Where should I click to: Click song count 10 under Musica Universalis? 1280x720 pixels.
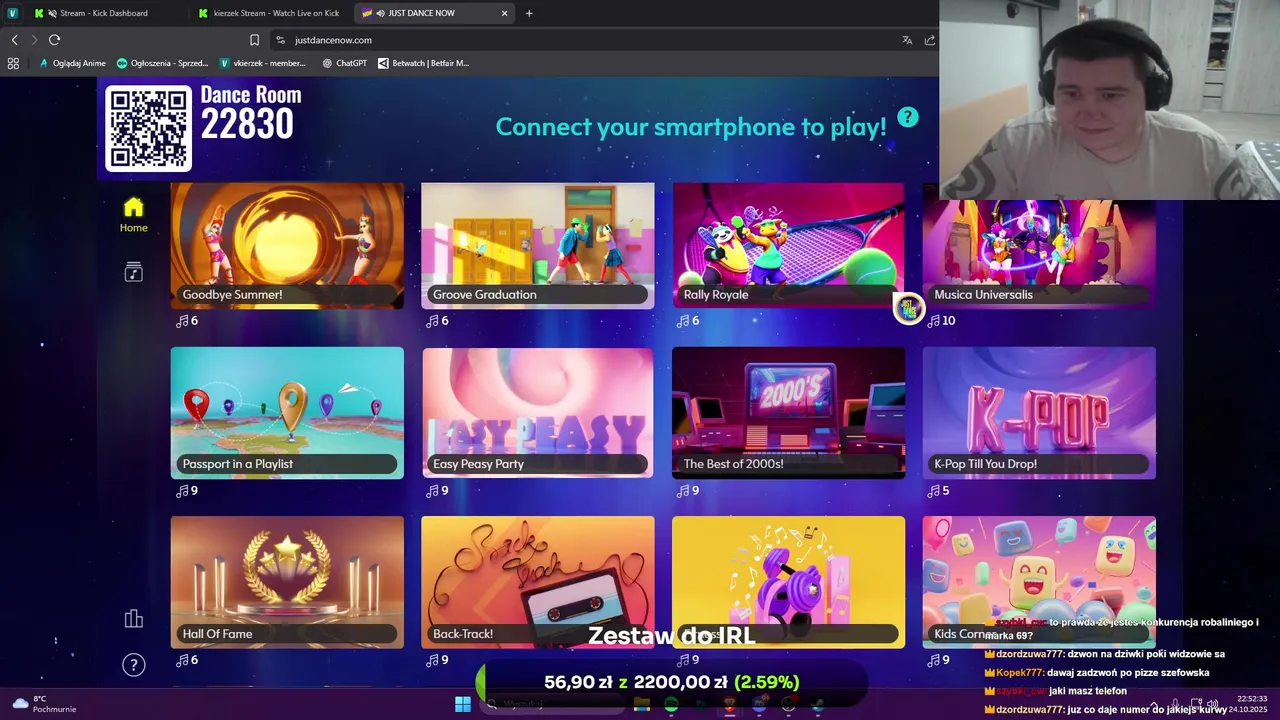click(941, 321)
